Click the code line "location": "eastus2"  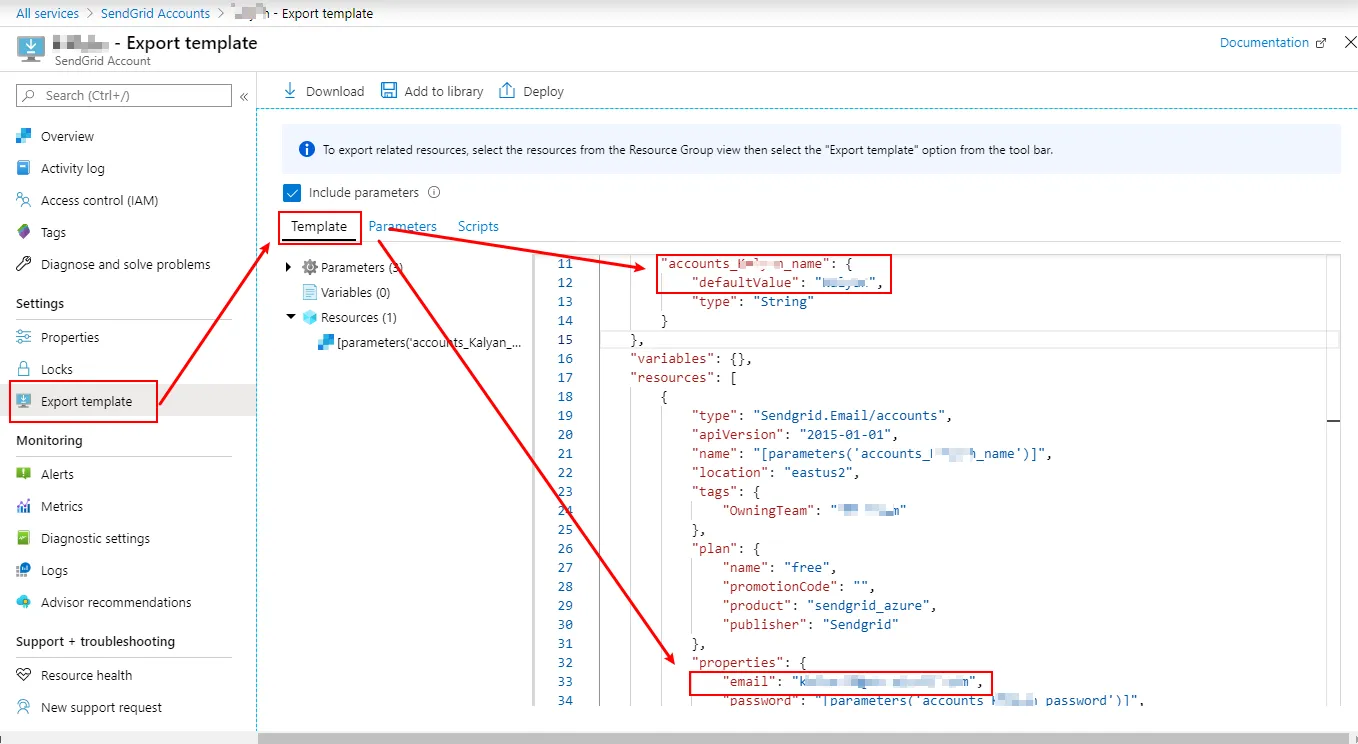[775, 473]
